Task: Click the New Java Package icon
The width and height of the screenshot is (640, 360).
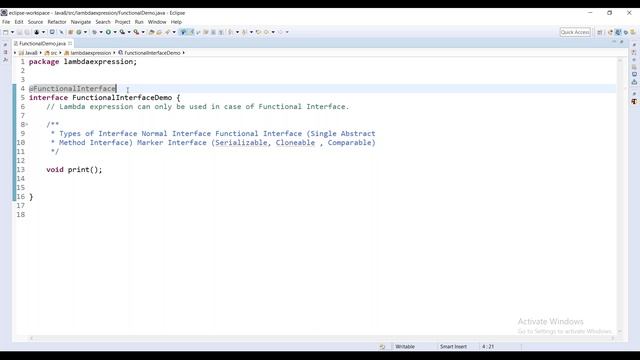Action: tap(70, 32)
